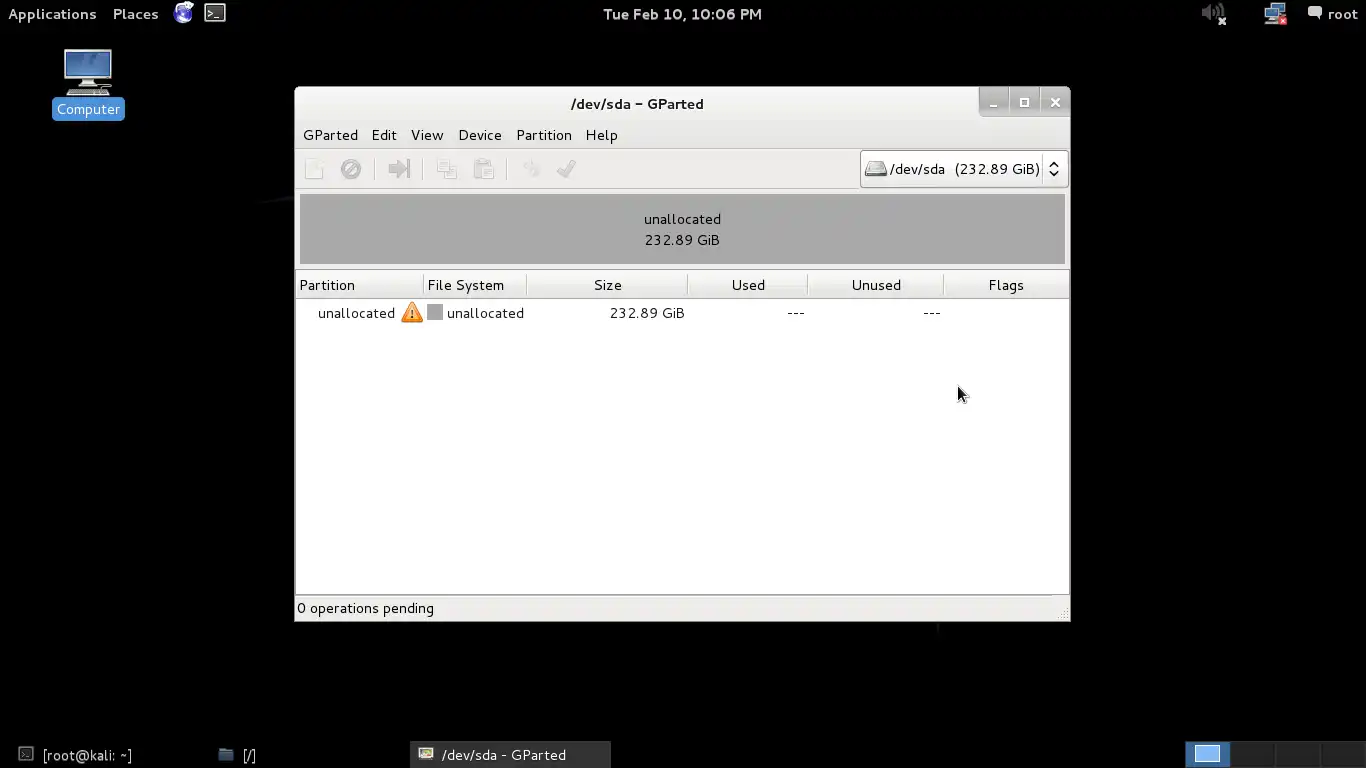1366x768 pixels.
Task: Click the warning icon next to unallocated
Action: pyautogui.click(x=412, y=313)
